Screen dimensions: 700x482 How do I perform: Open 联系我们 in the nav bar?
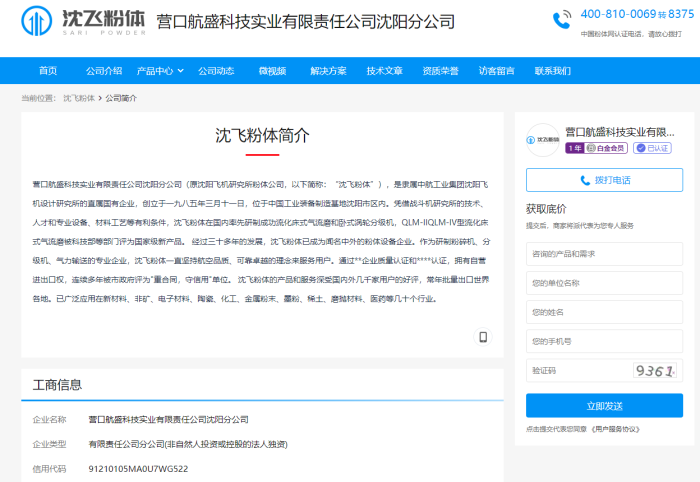tap(553, 71)
